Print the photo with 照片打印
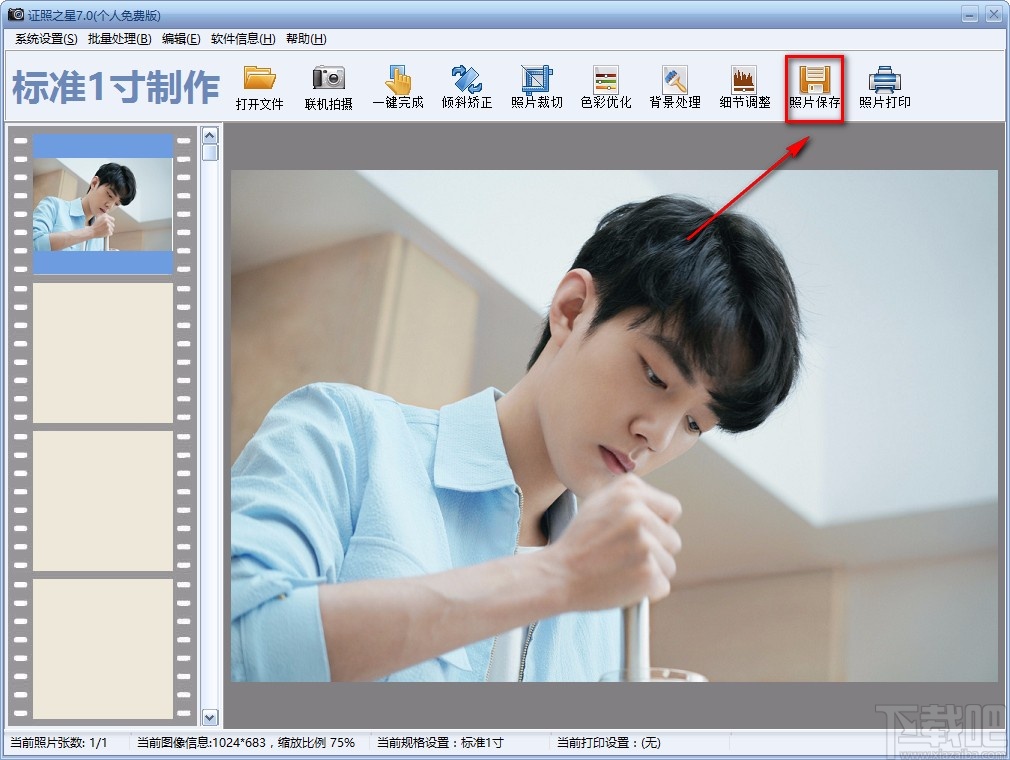 [884, 88]
